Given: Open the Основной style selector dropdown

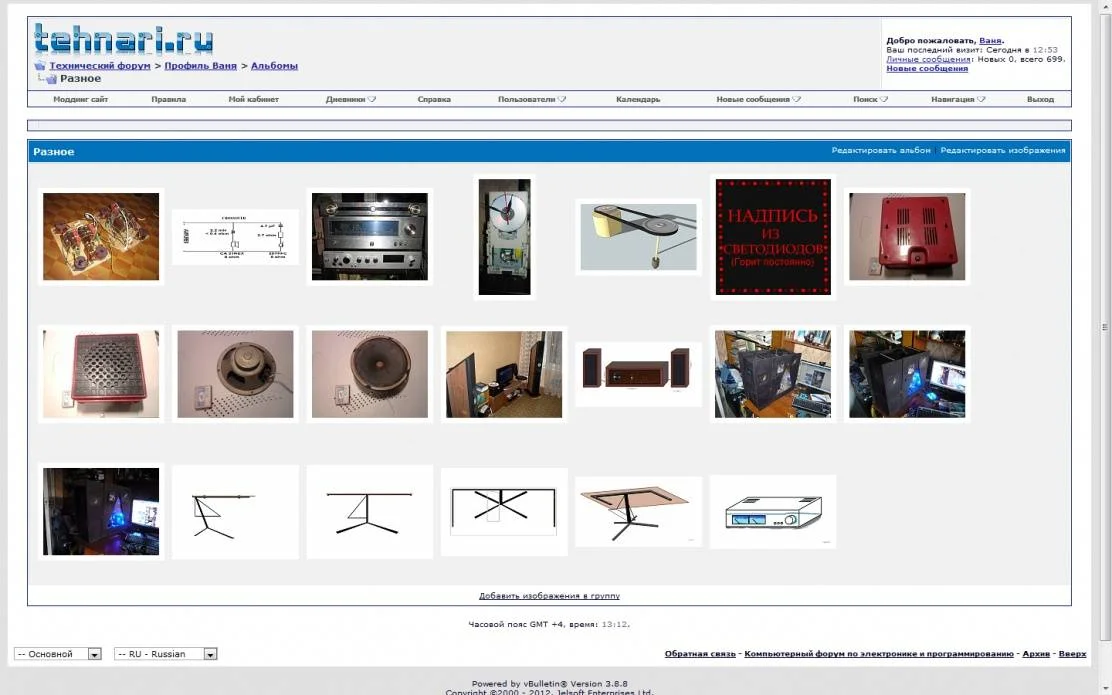Looking at the screenshot, I should [x=58, y=654].
